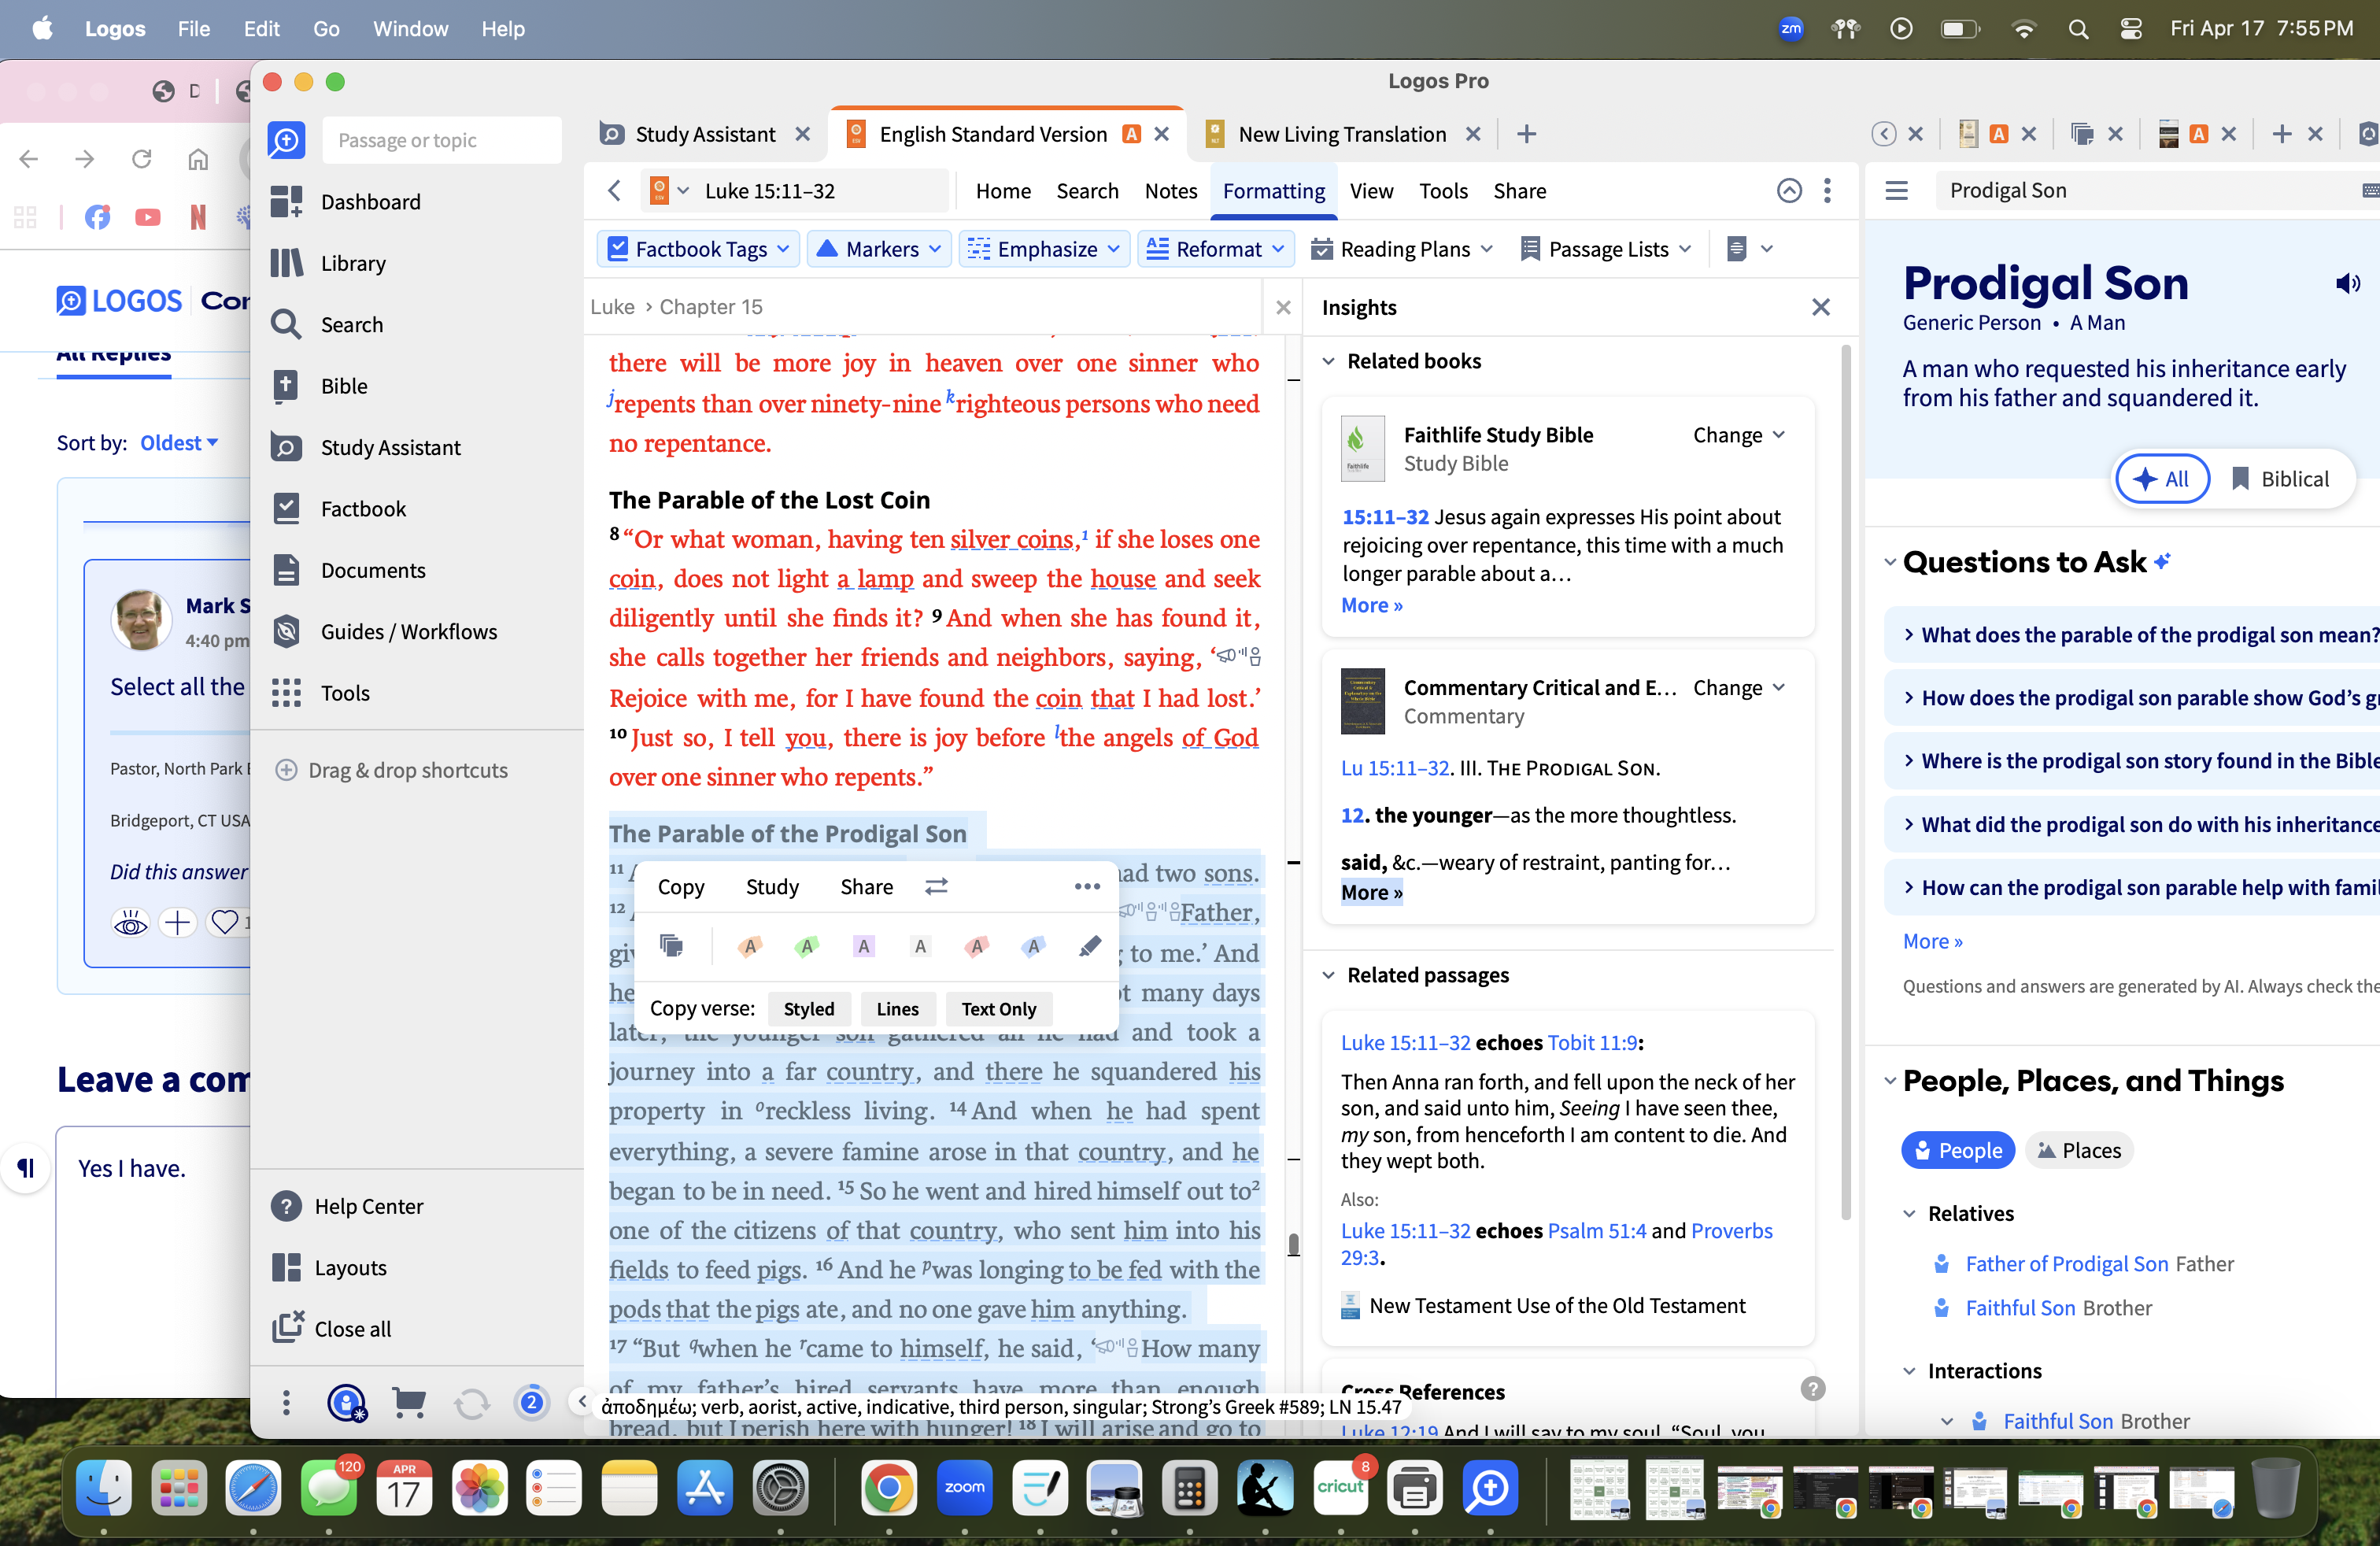The height and width of the screenshot is (1546, 2380).
Task: Click the stacked notes icon in selection popup
Action: 672,945
